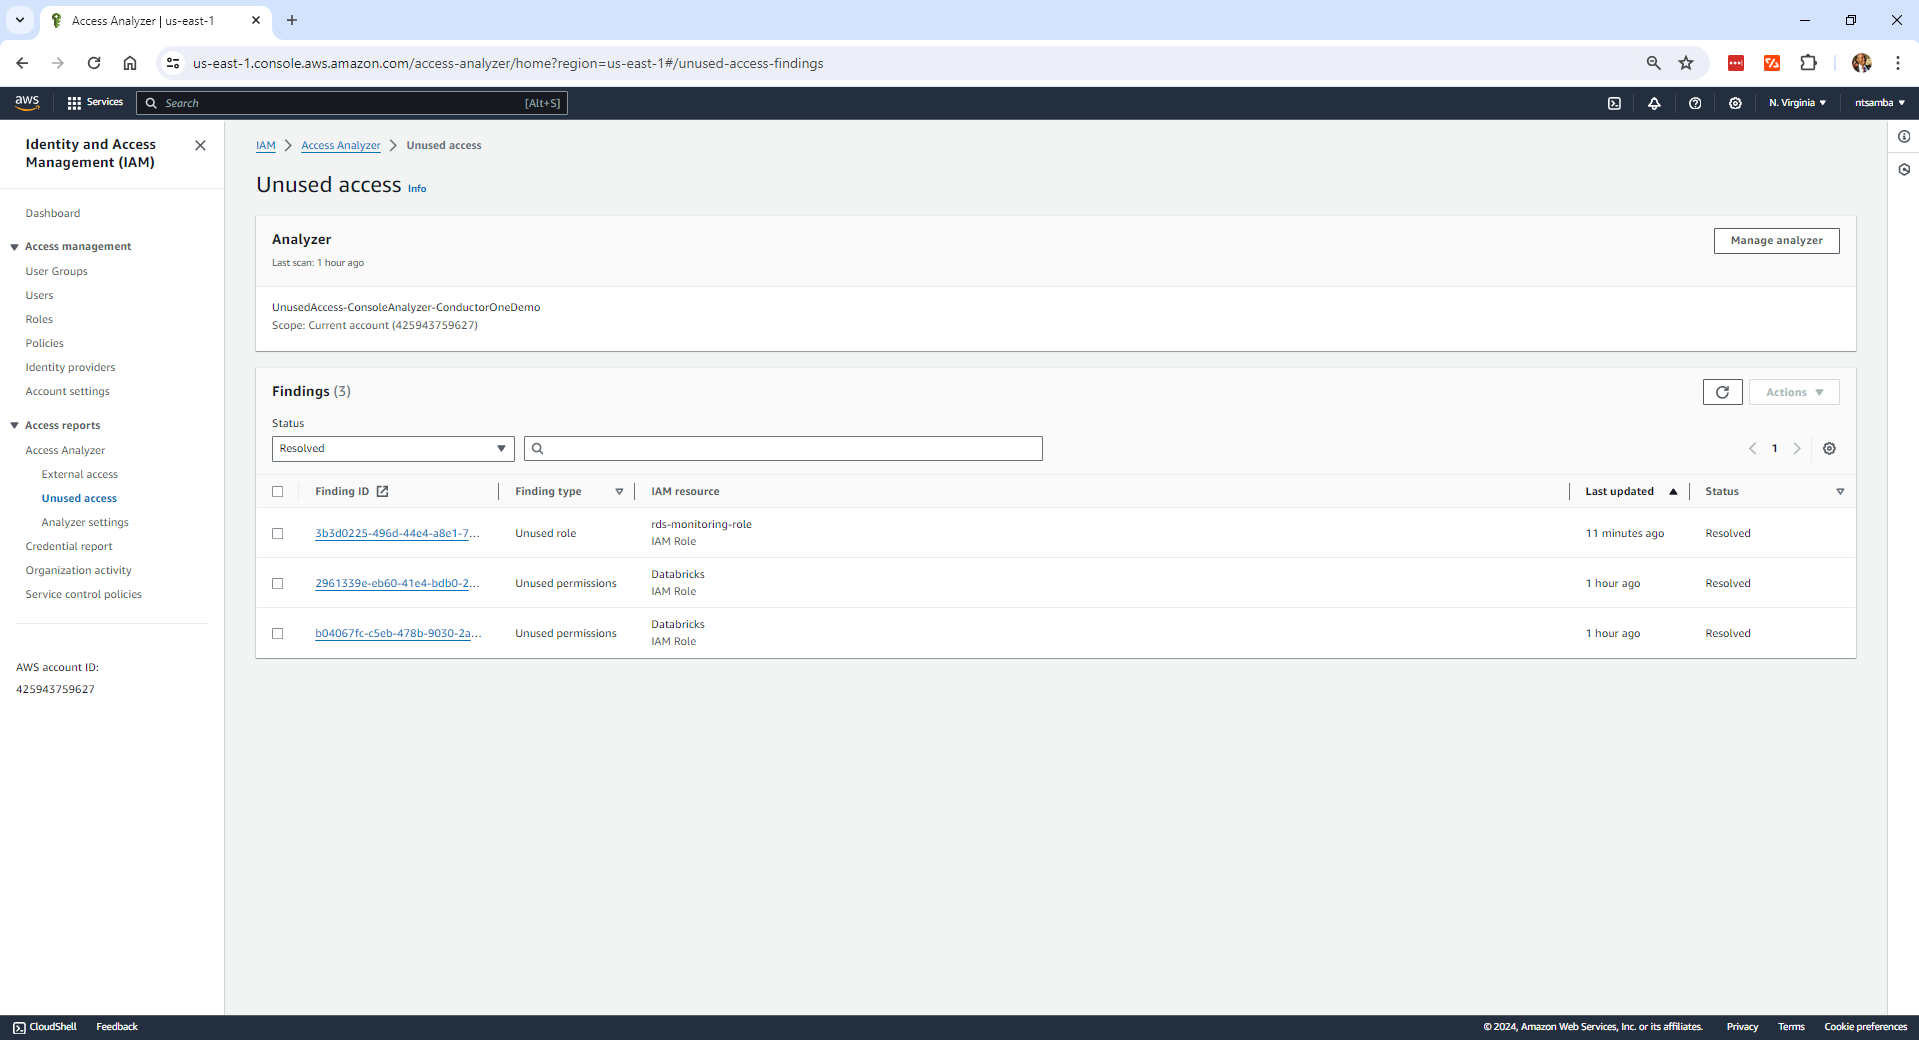1919x1040 pixels.
Task: Refresh the findings list
Action: pos(1722,392)
